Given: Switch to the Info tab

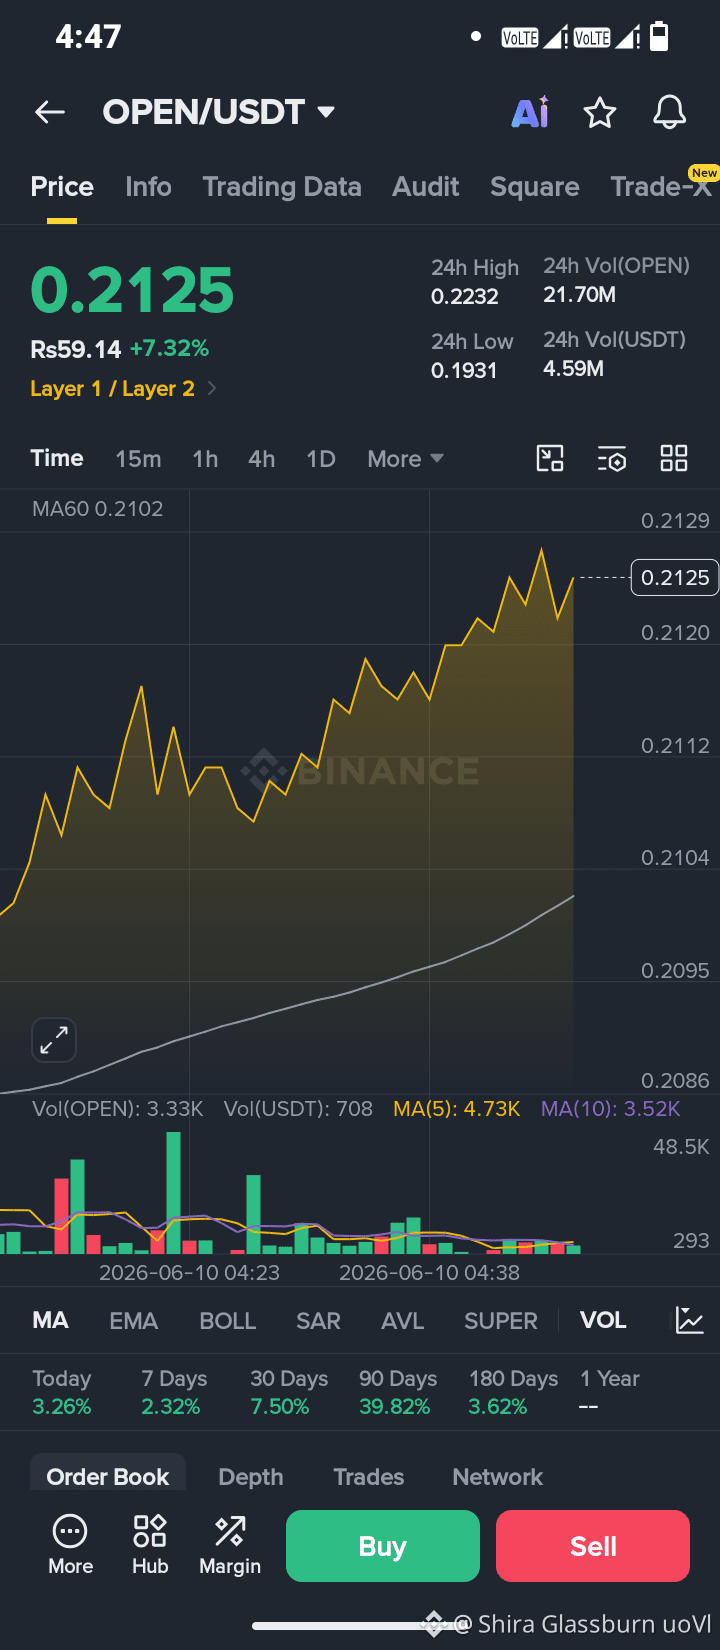Looking at the screenshot, I should [x=148, y=187].
